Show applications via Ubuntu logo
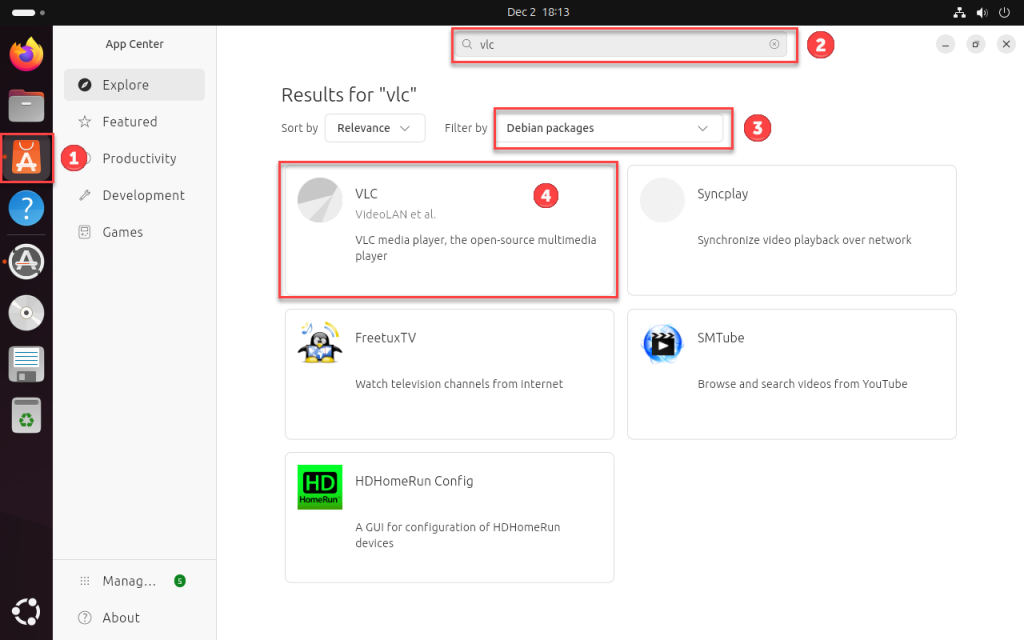 (26, 612)
